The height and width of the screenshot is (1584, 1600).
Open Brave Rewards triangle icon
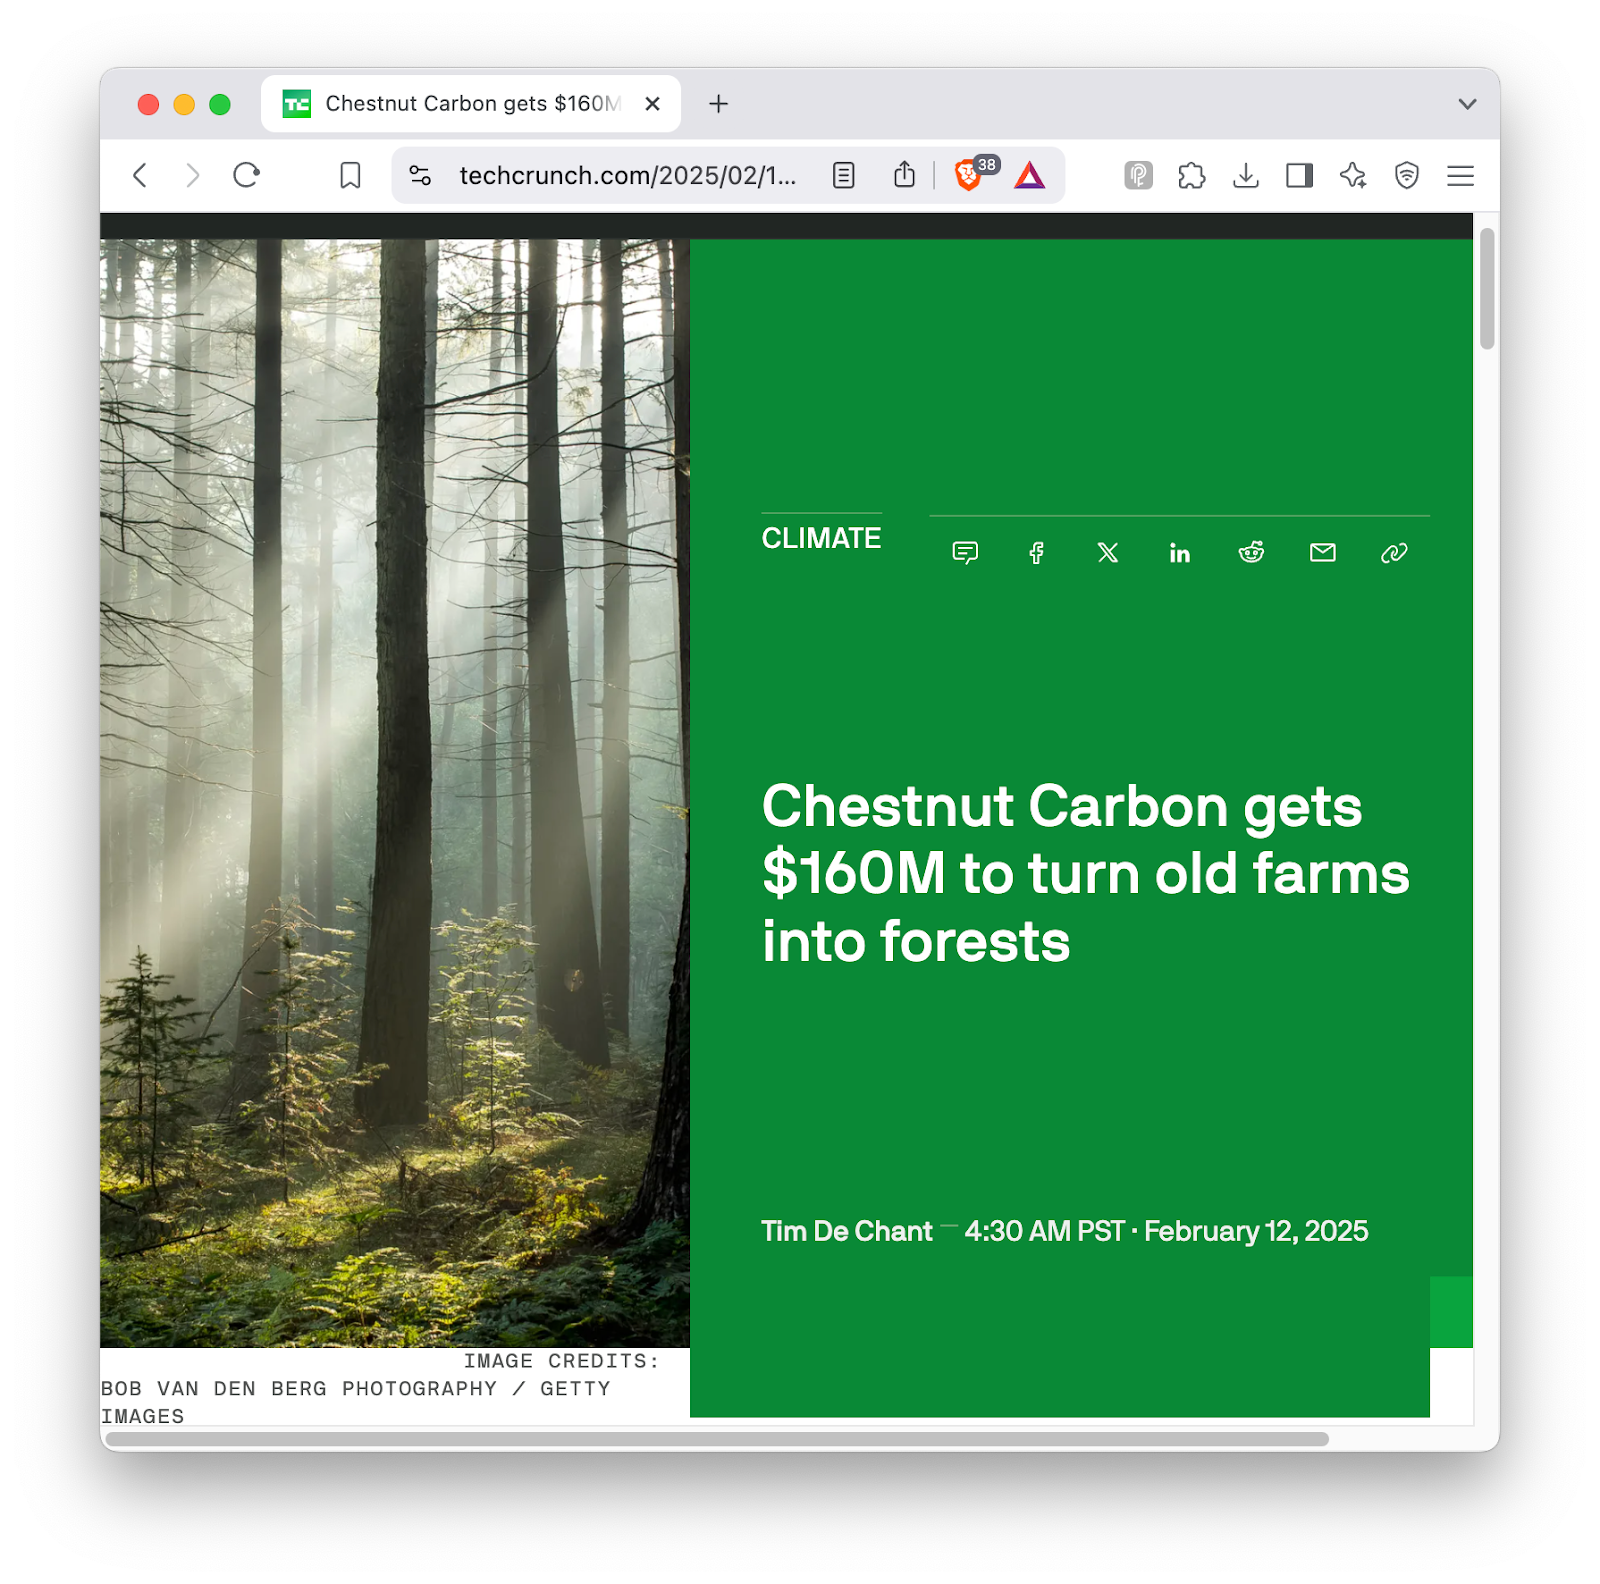coord(1030,176)
